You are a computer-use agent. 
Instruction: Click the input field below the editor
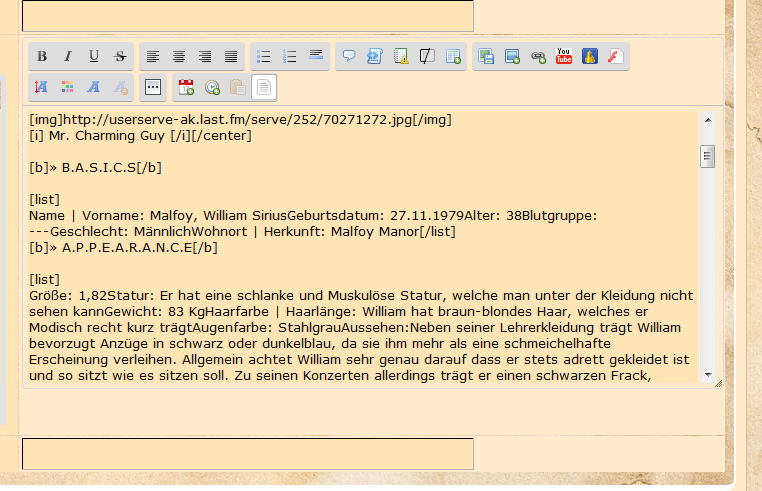click(248, 454)
